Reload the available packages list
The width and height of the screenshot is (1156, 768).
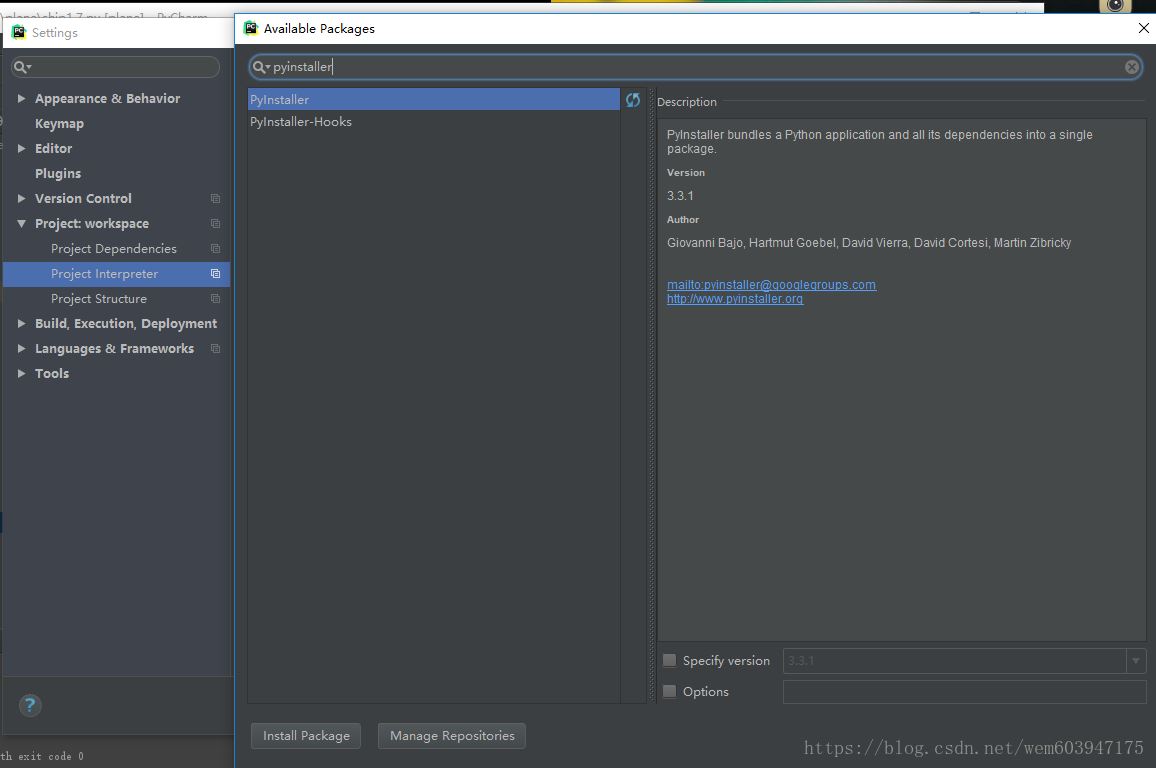[633, 100]
